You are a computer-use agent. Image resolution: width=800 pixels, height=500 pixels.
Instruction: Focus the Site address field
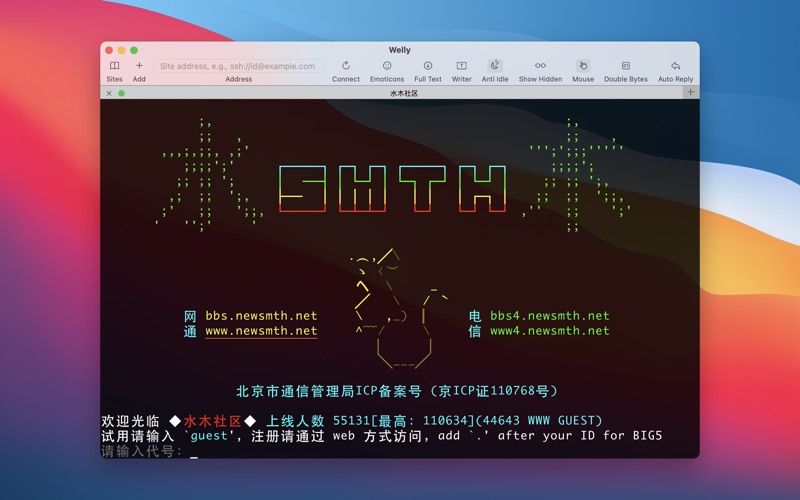pyautogui.click(x=238, y=66)
